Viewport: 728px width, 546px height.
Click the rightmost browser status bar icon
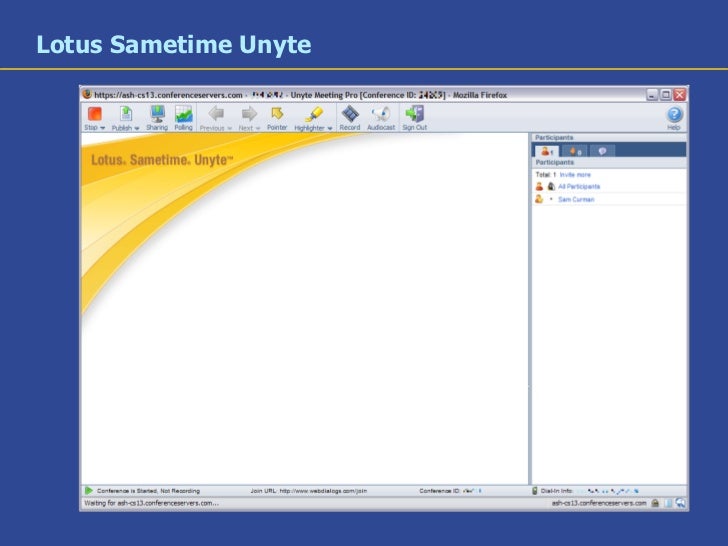click(x=680, y=503)
